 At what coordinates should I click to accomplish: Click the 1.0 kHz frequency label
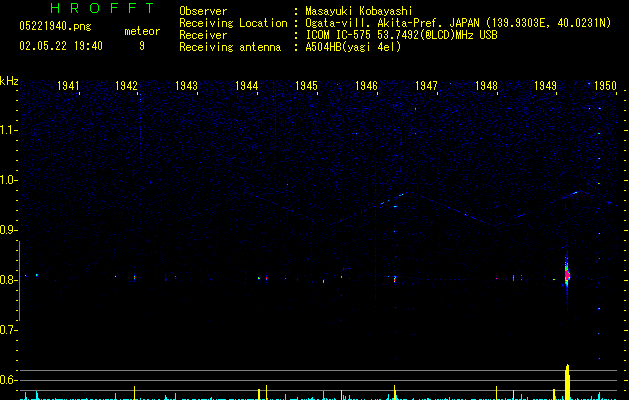click(x=8, y=180)
